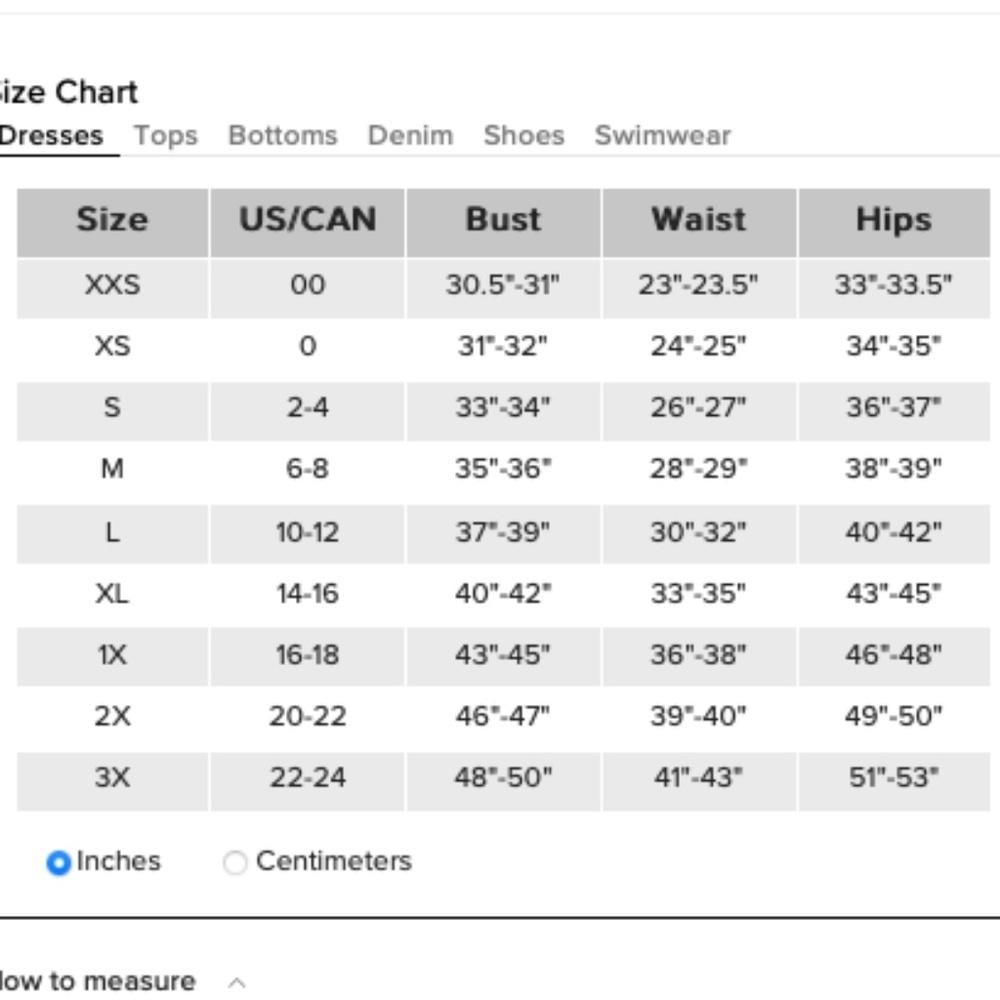Click the XL bust measurement 40"-42"
Screen dimensions: 1000x1000
tap(503, 594)
